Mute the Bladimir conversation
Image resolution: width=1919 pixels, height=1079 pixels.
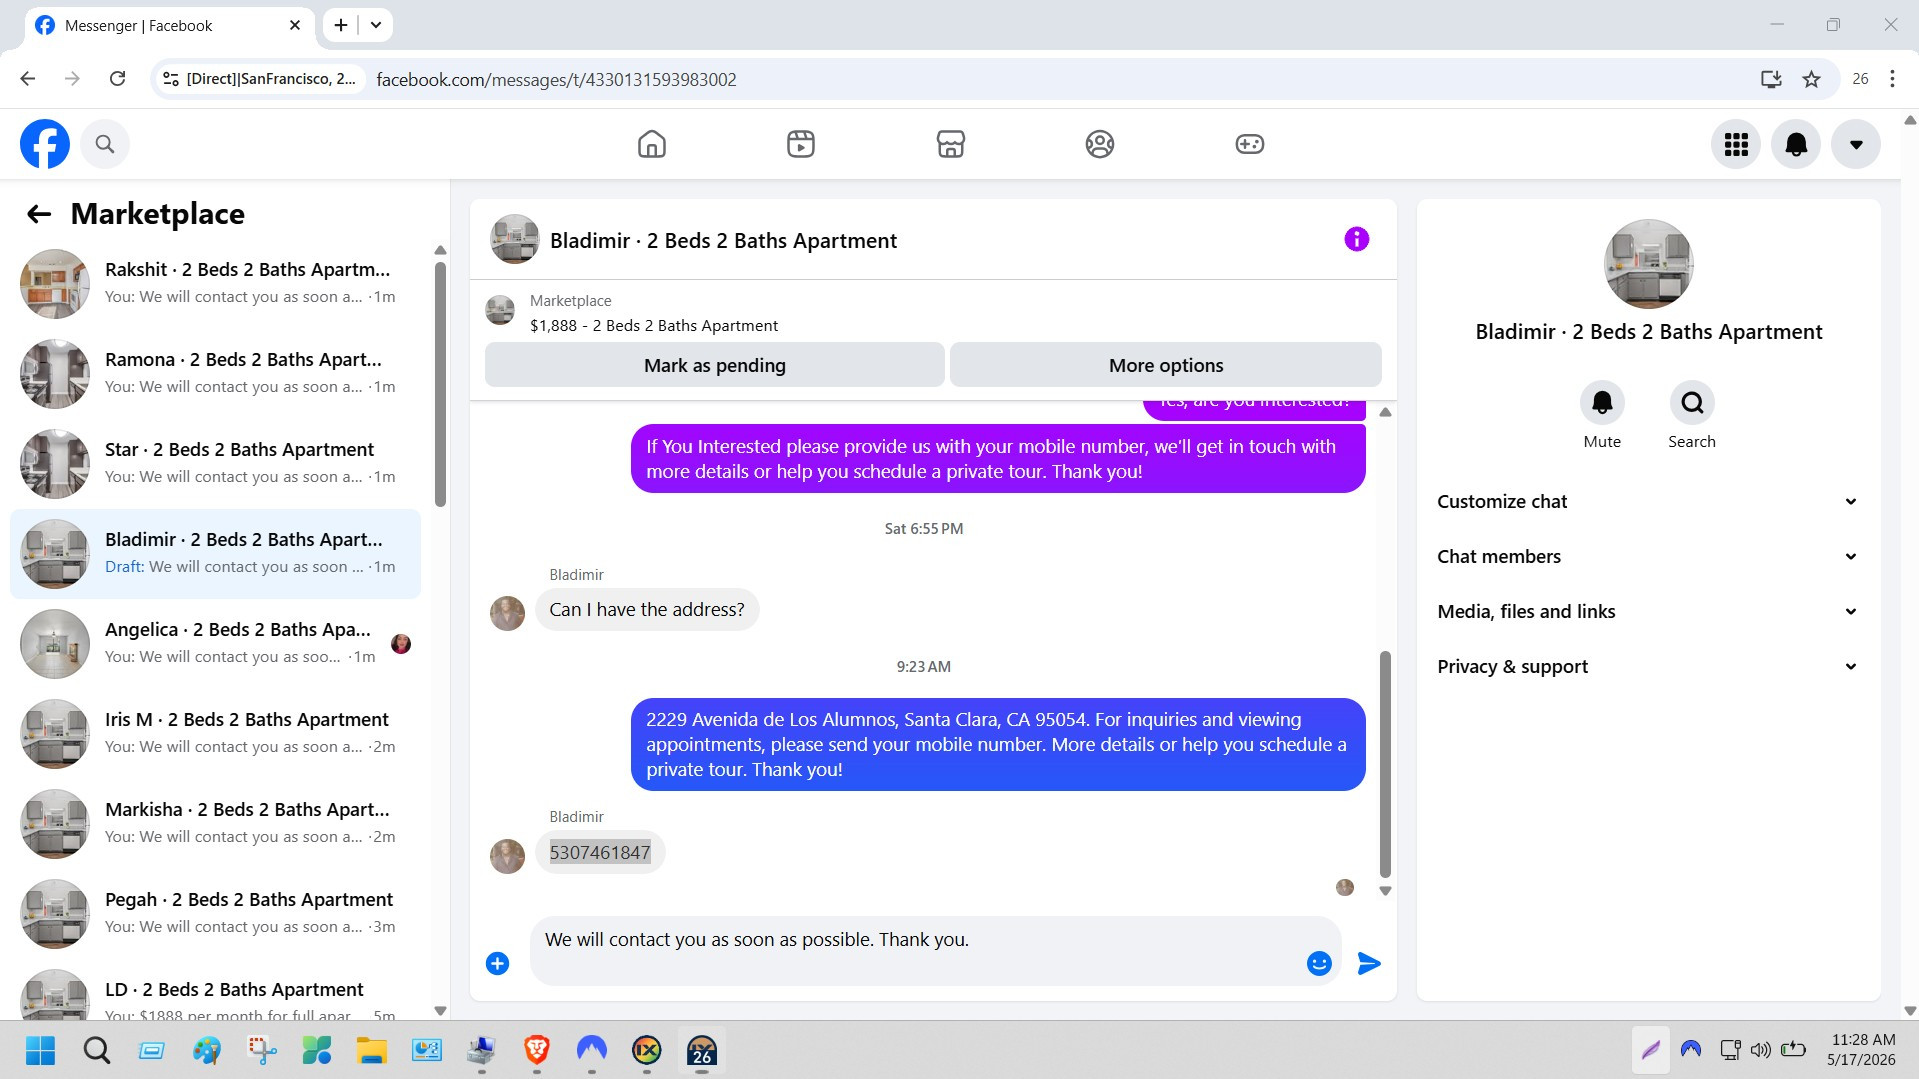point(1602,403)
